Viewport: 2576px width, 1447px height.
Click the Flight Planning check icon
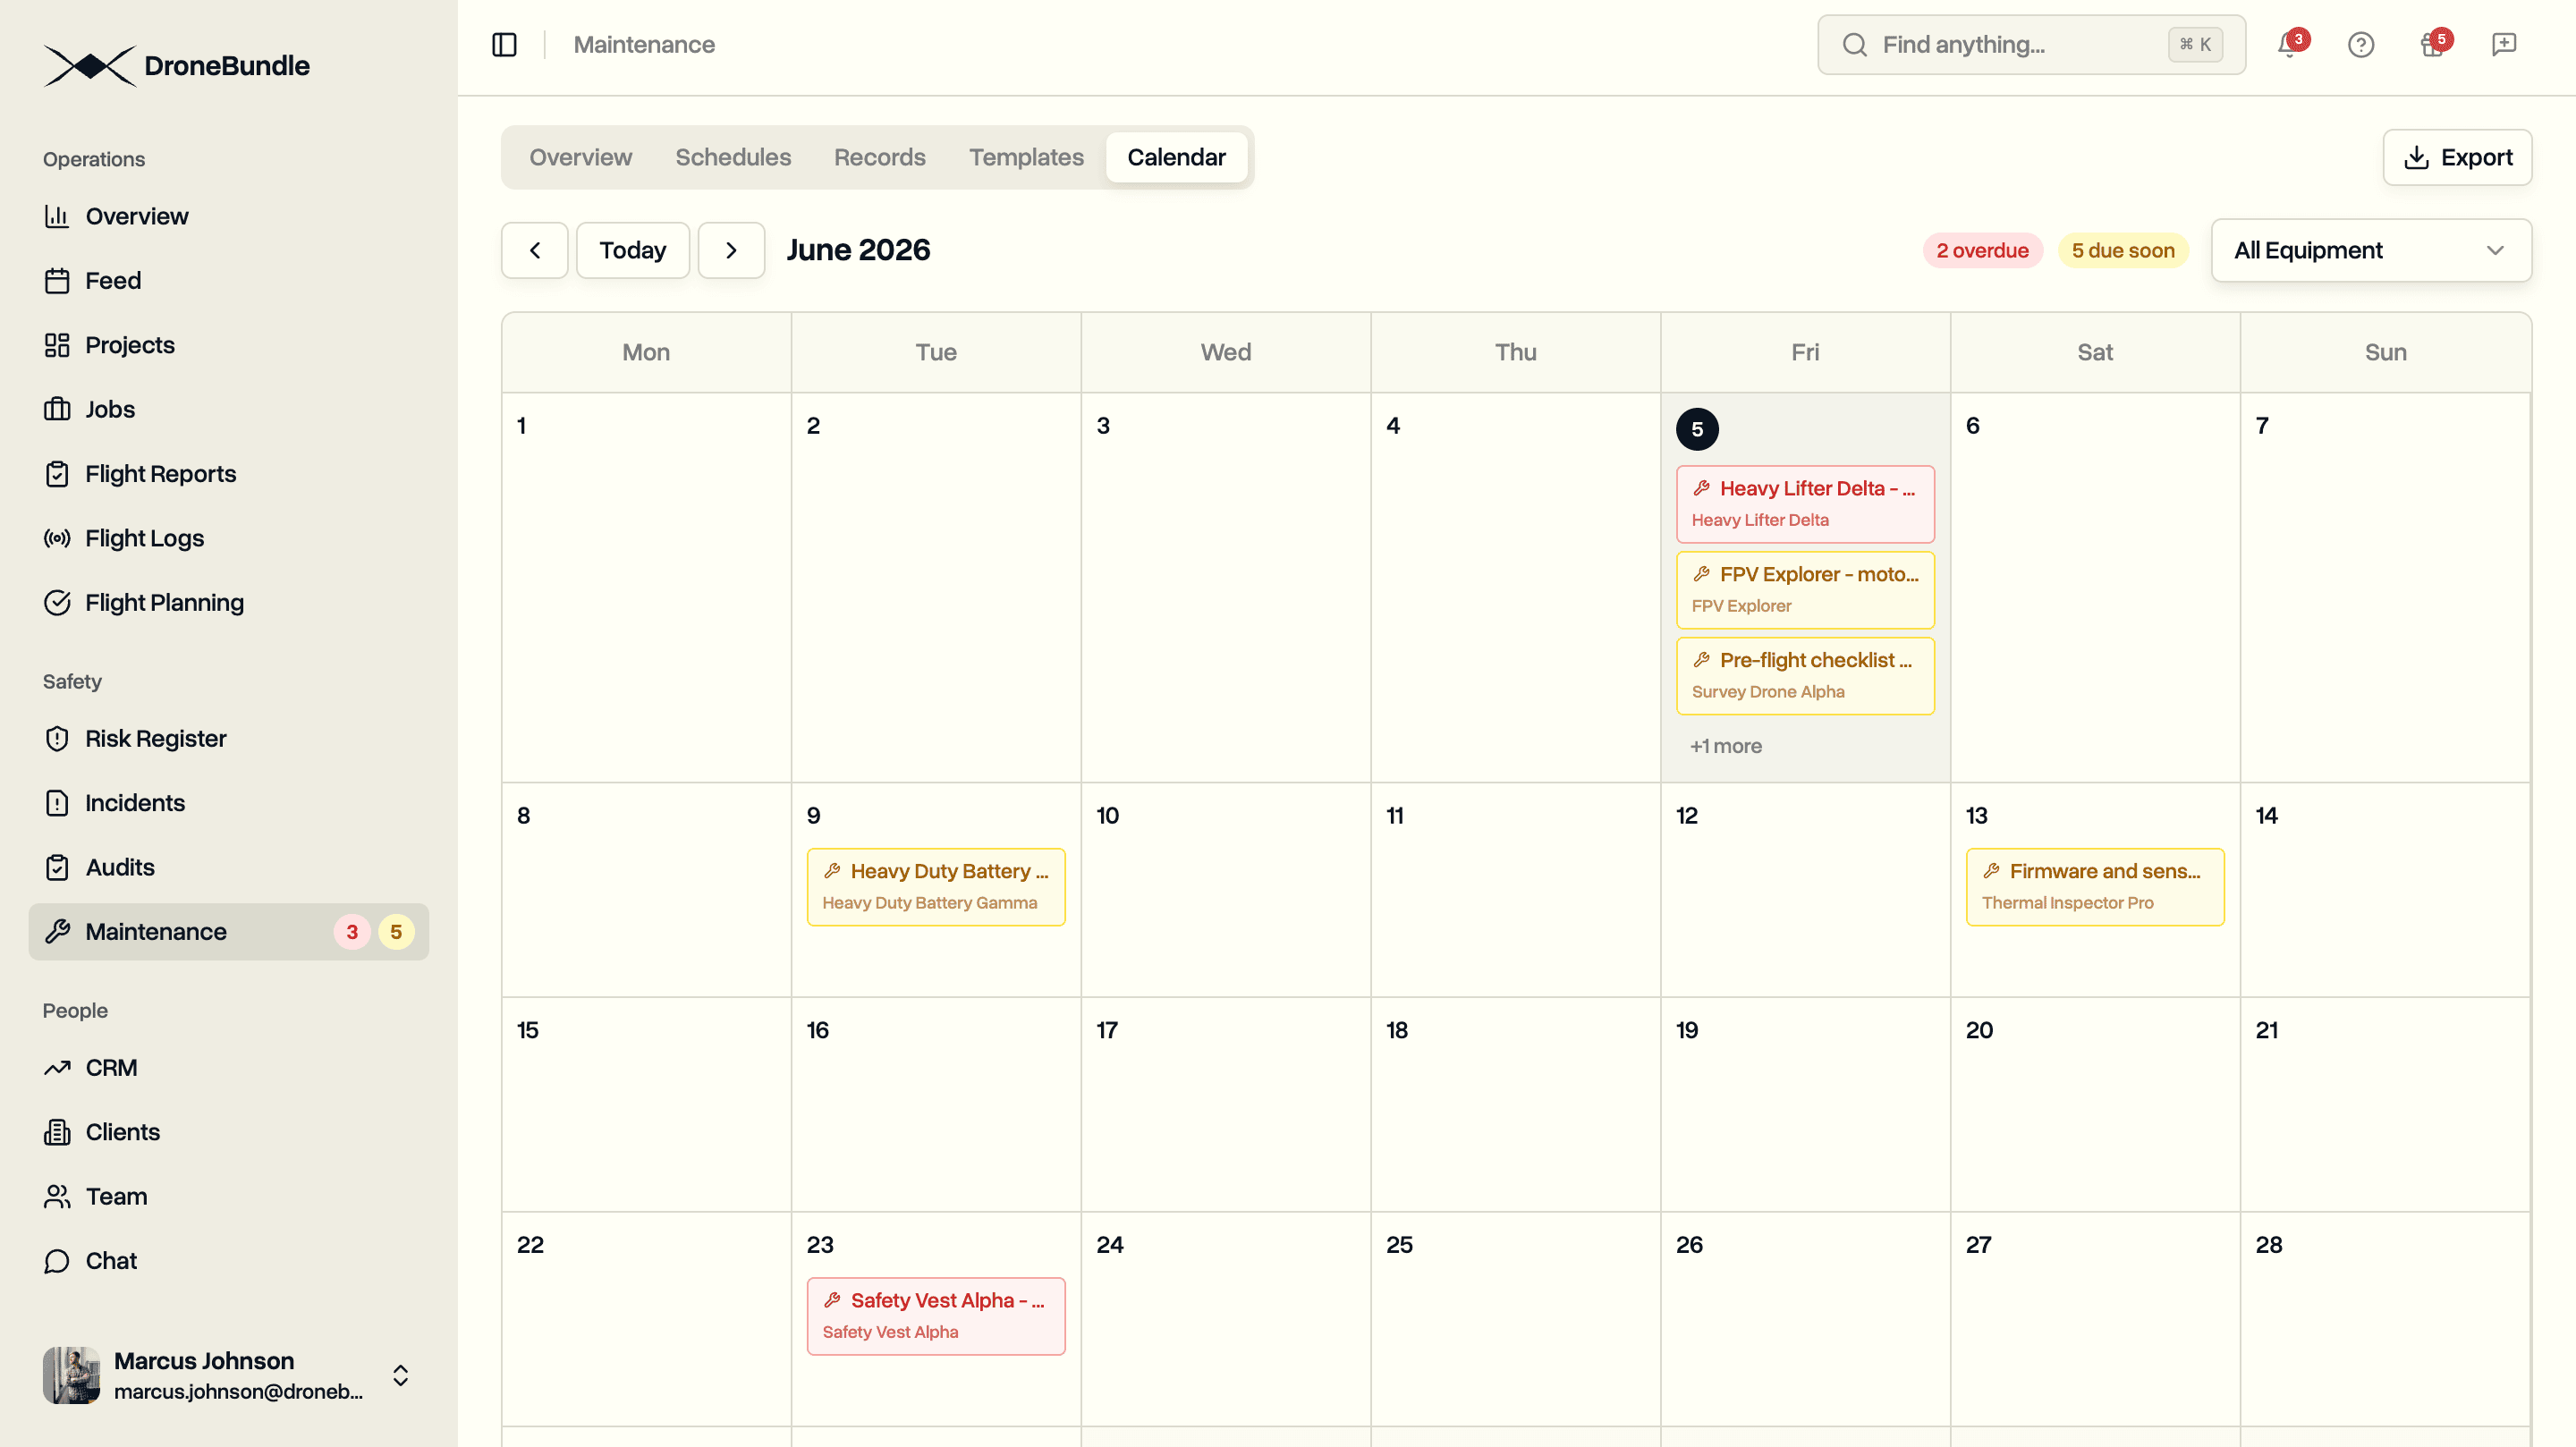click(57, 602)
